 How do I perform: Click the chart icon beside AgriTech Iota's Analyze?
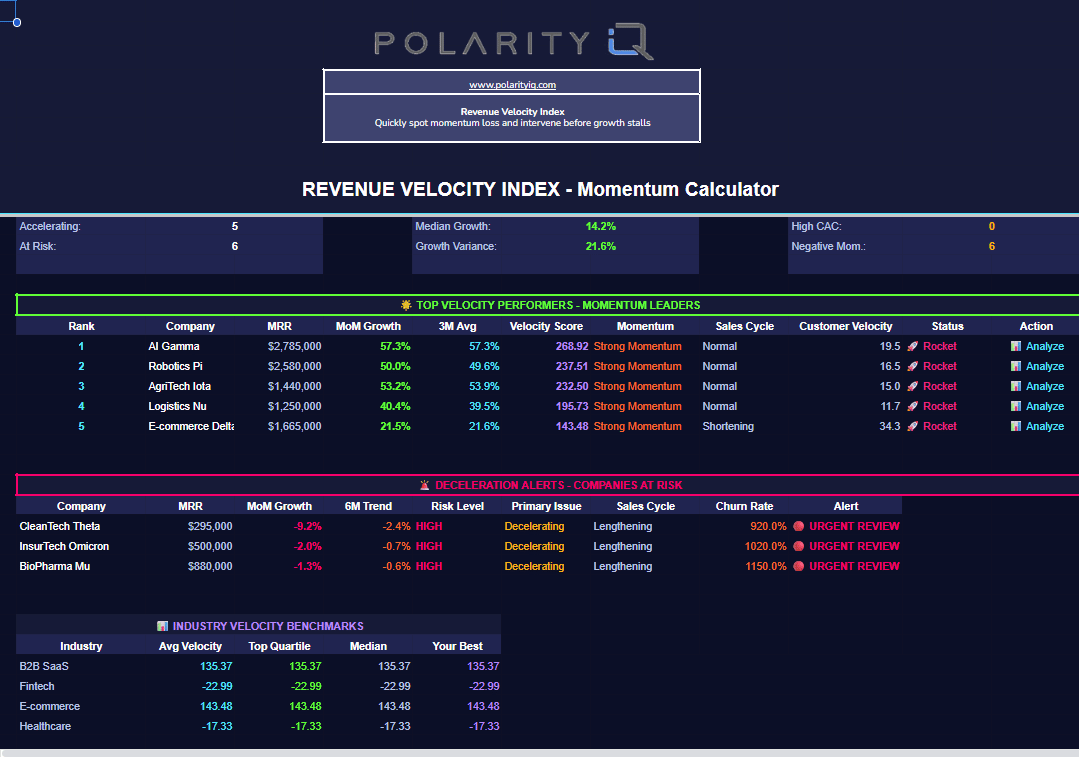pyautogui.click(x=1016, y=386)
